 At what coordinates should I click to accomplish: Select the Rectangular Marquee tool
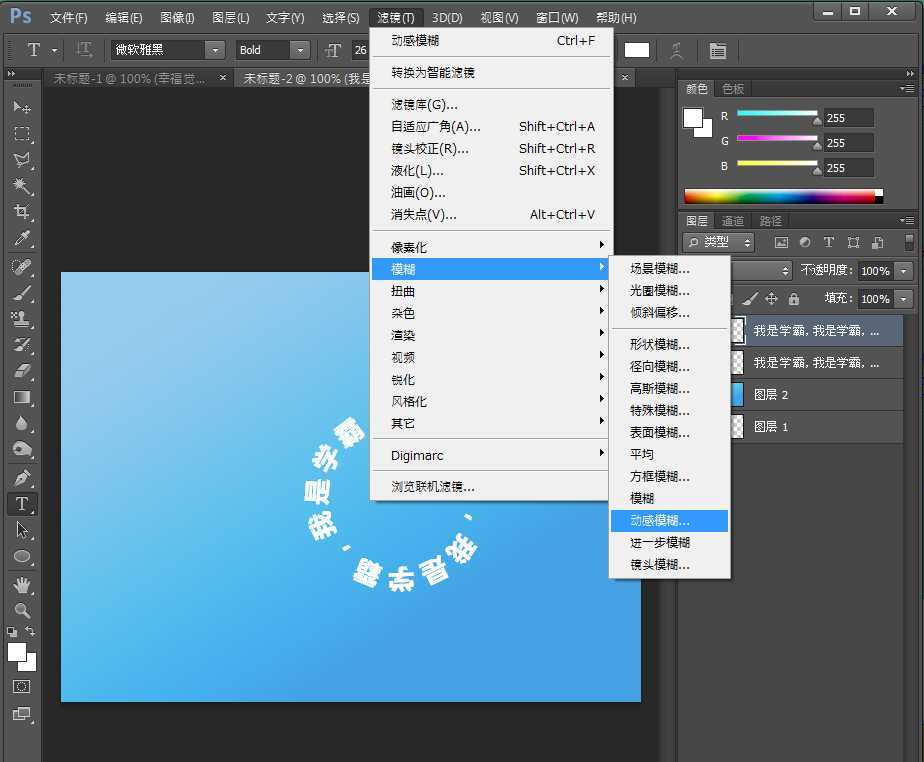tap(22, 133)
